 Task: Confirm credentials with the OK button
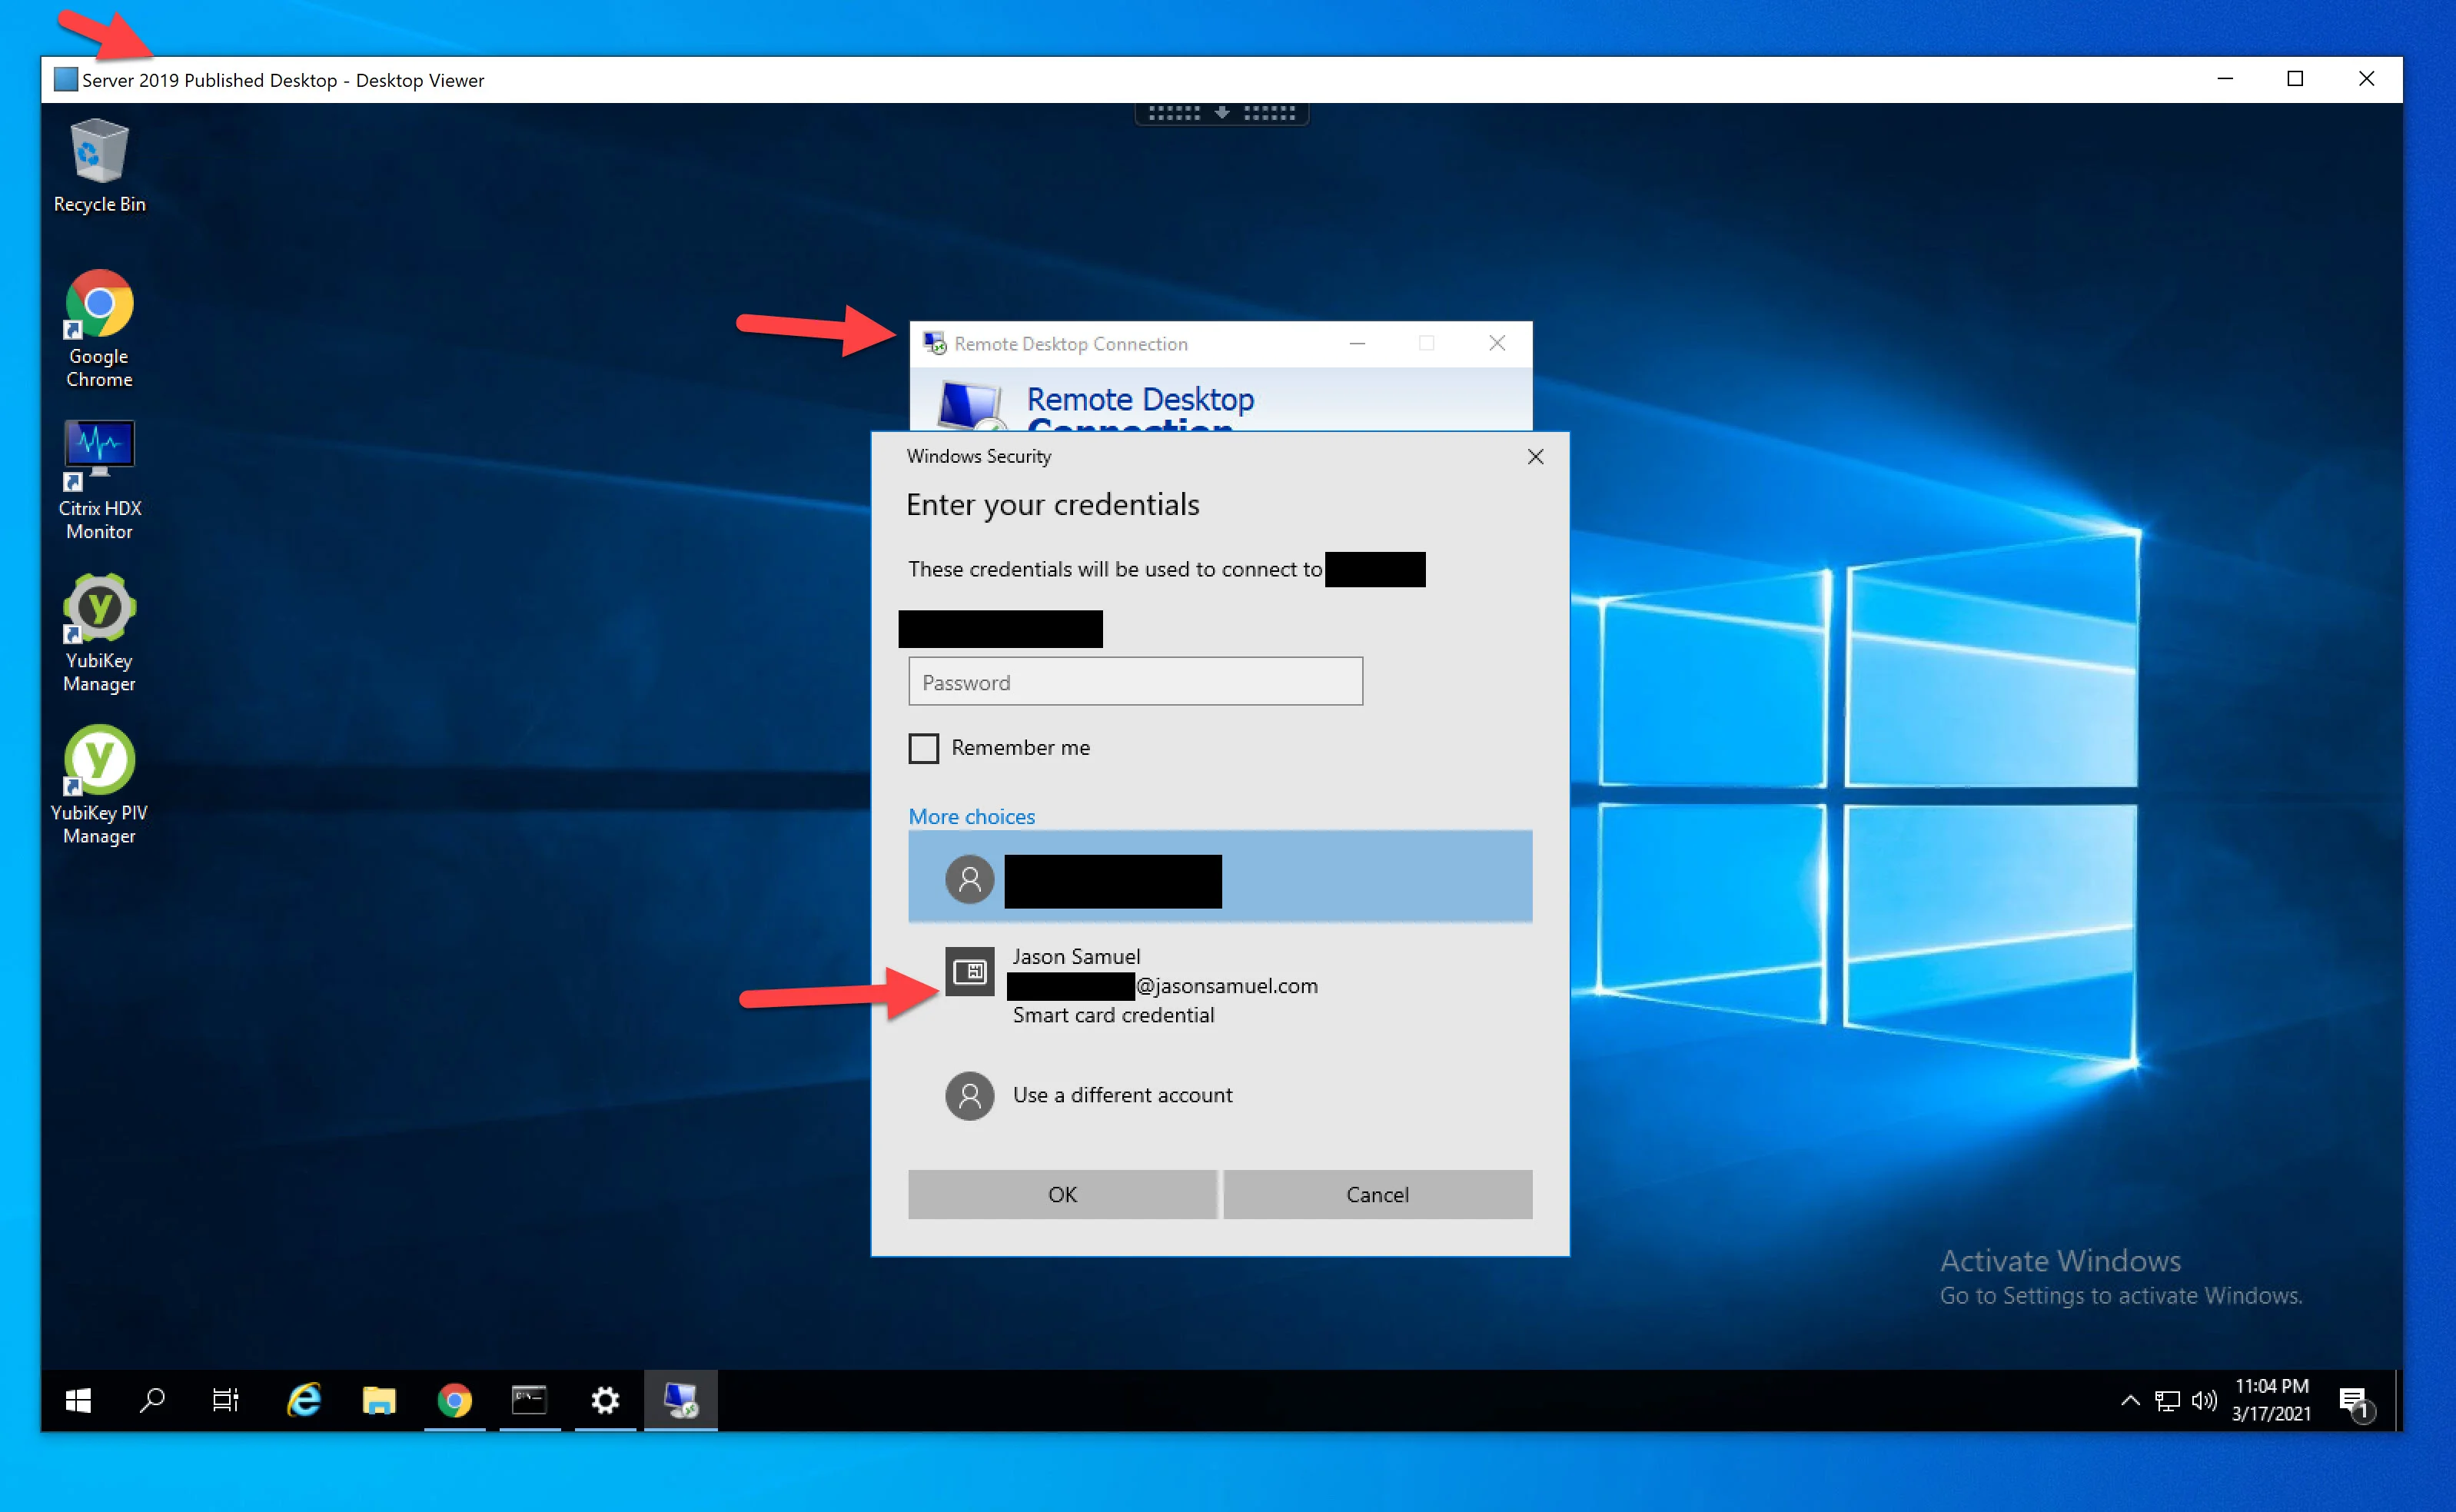pos(1062,1194)
